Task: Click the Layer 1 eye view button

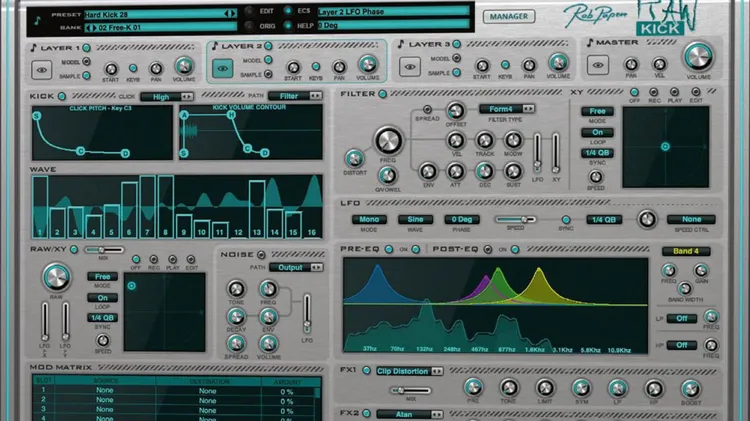Action: pos(42,70)
